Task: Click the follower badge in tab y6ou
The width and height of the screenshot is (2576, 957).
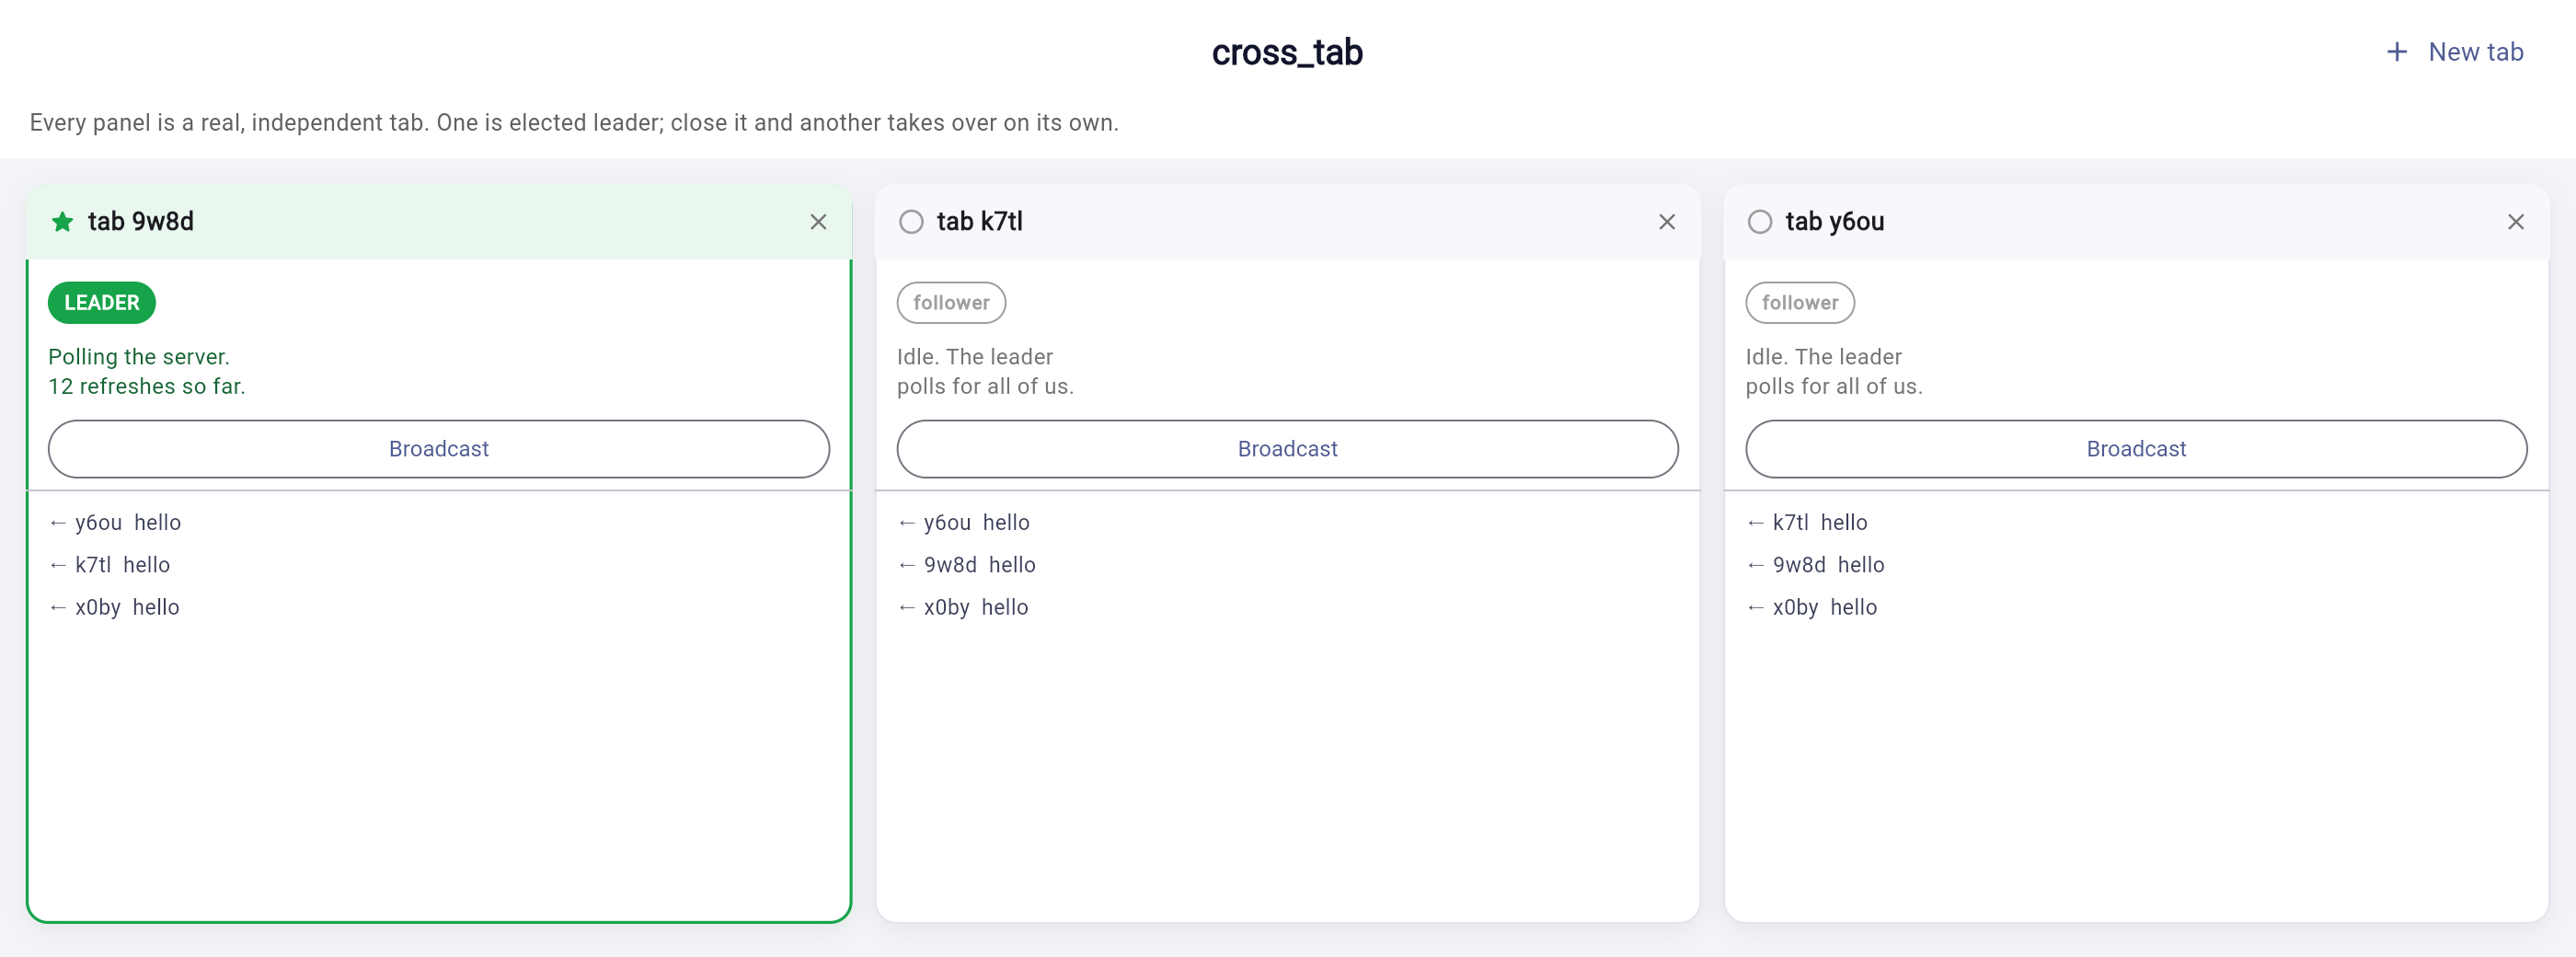Action: (1800, 303)
